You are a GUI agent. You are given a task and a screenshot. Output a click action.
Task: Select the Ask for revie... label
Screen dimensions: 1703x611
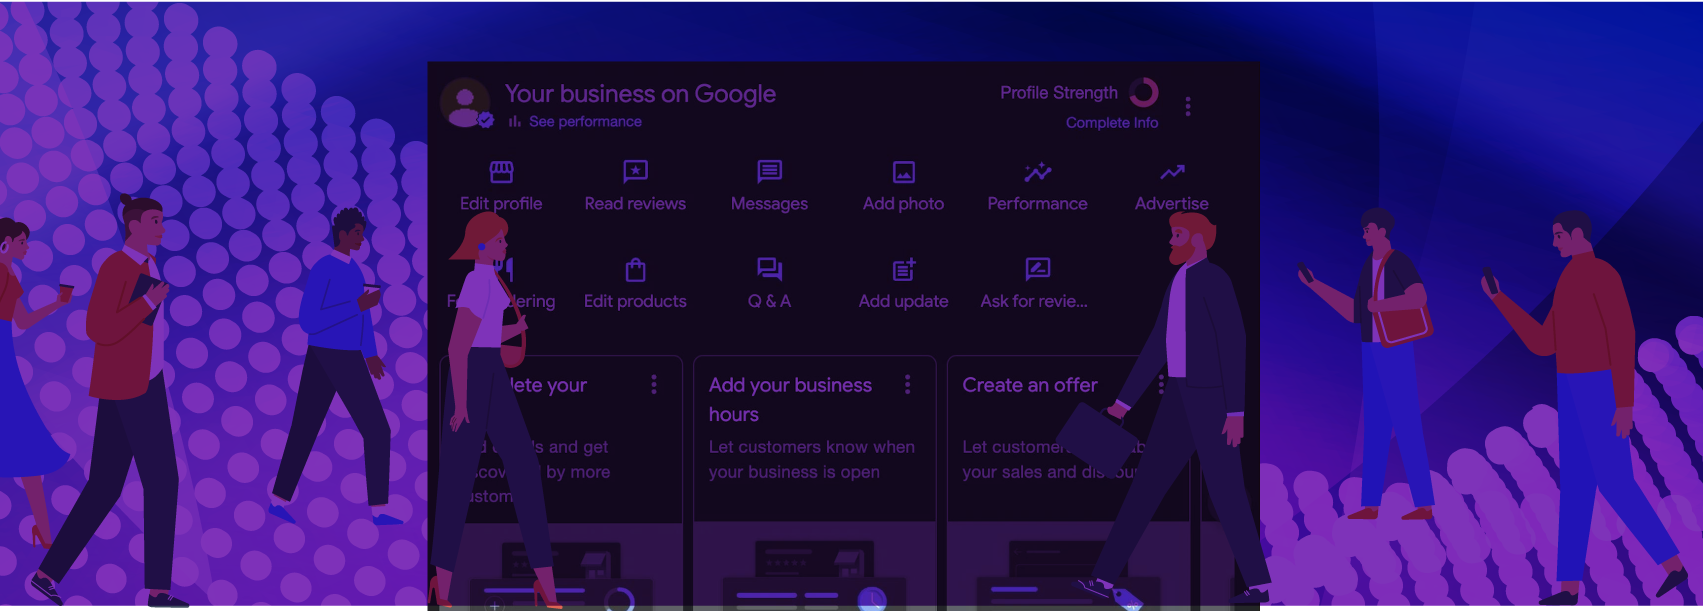point(1034,301)
